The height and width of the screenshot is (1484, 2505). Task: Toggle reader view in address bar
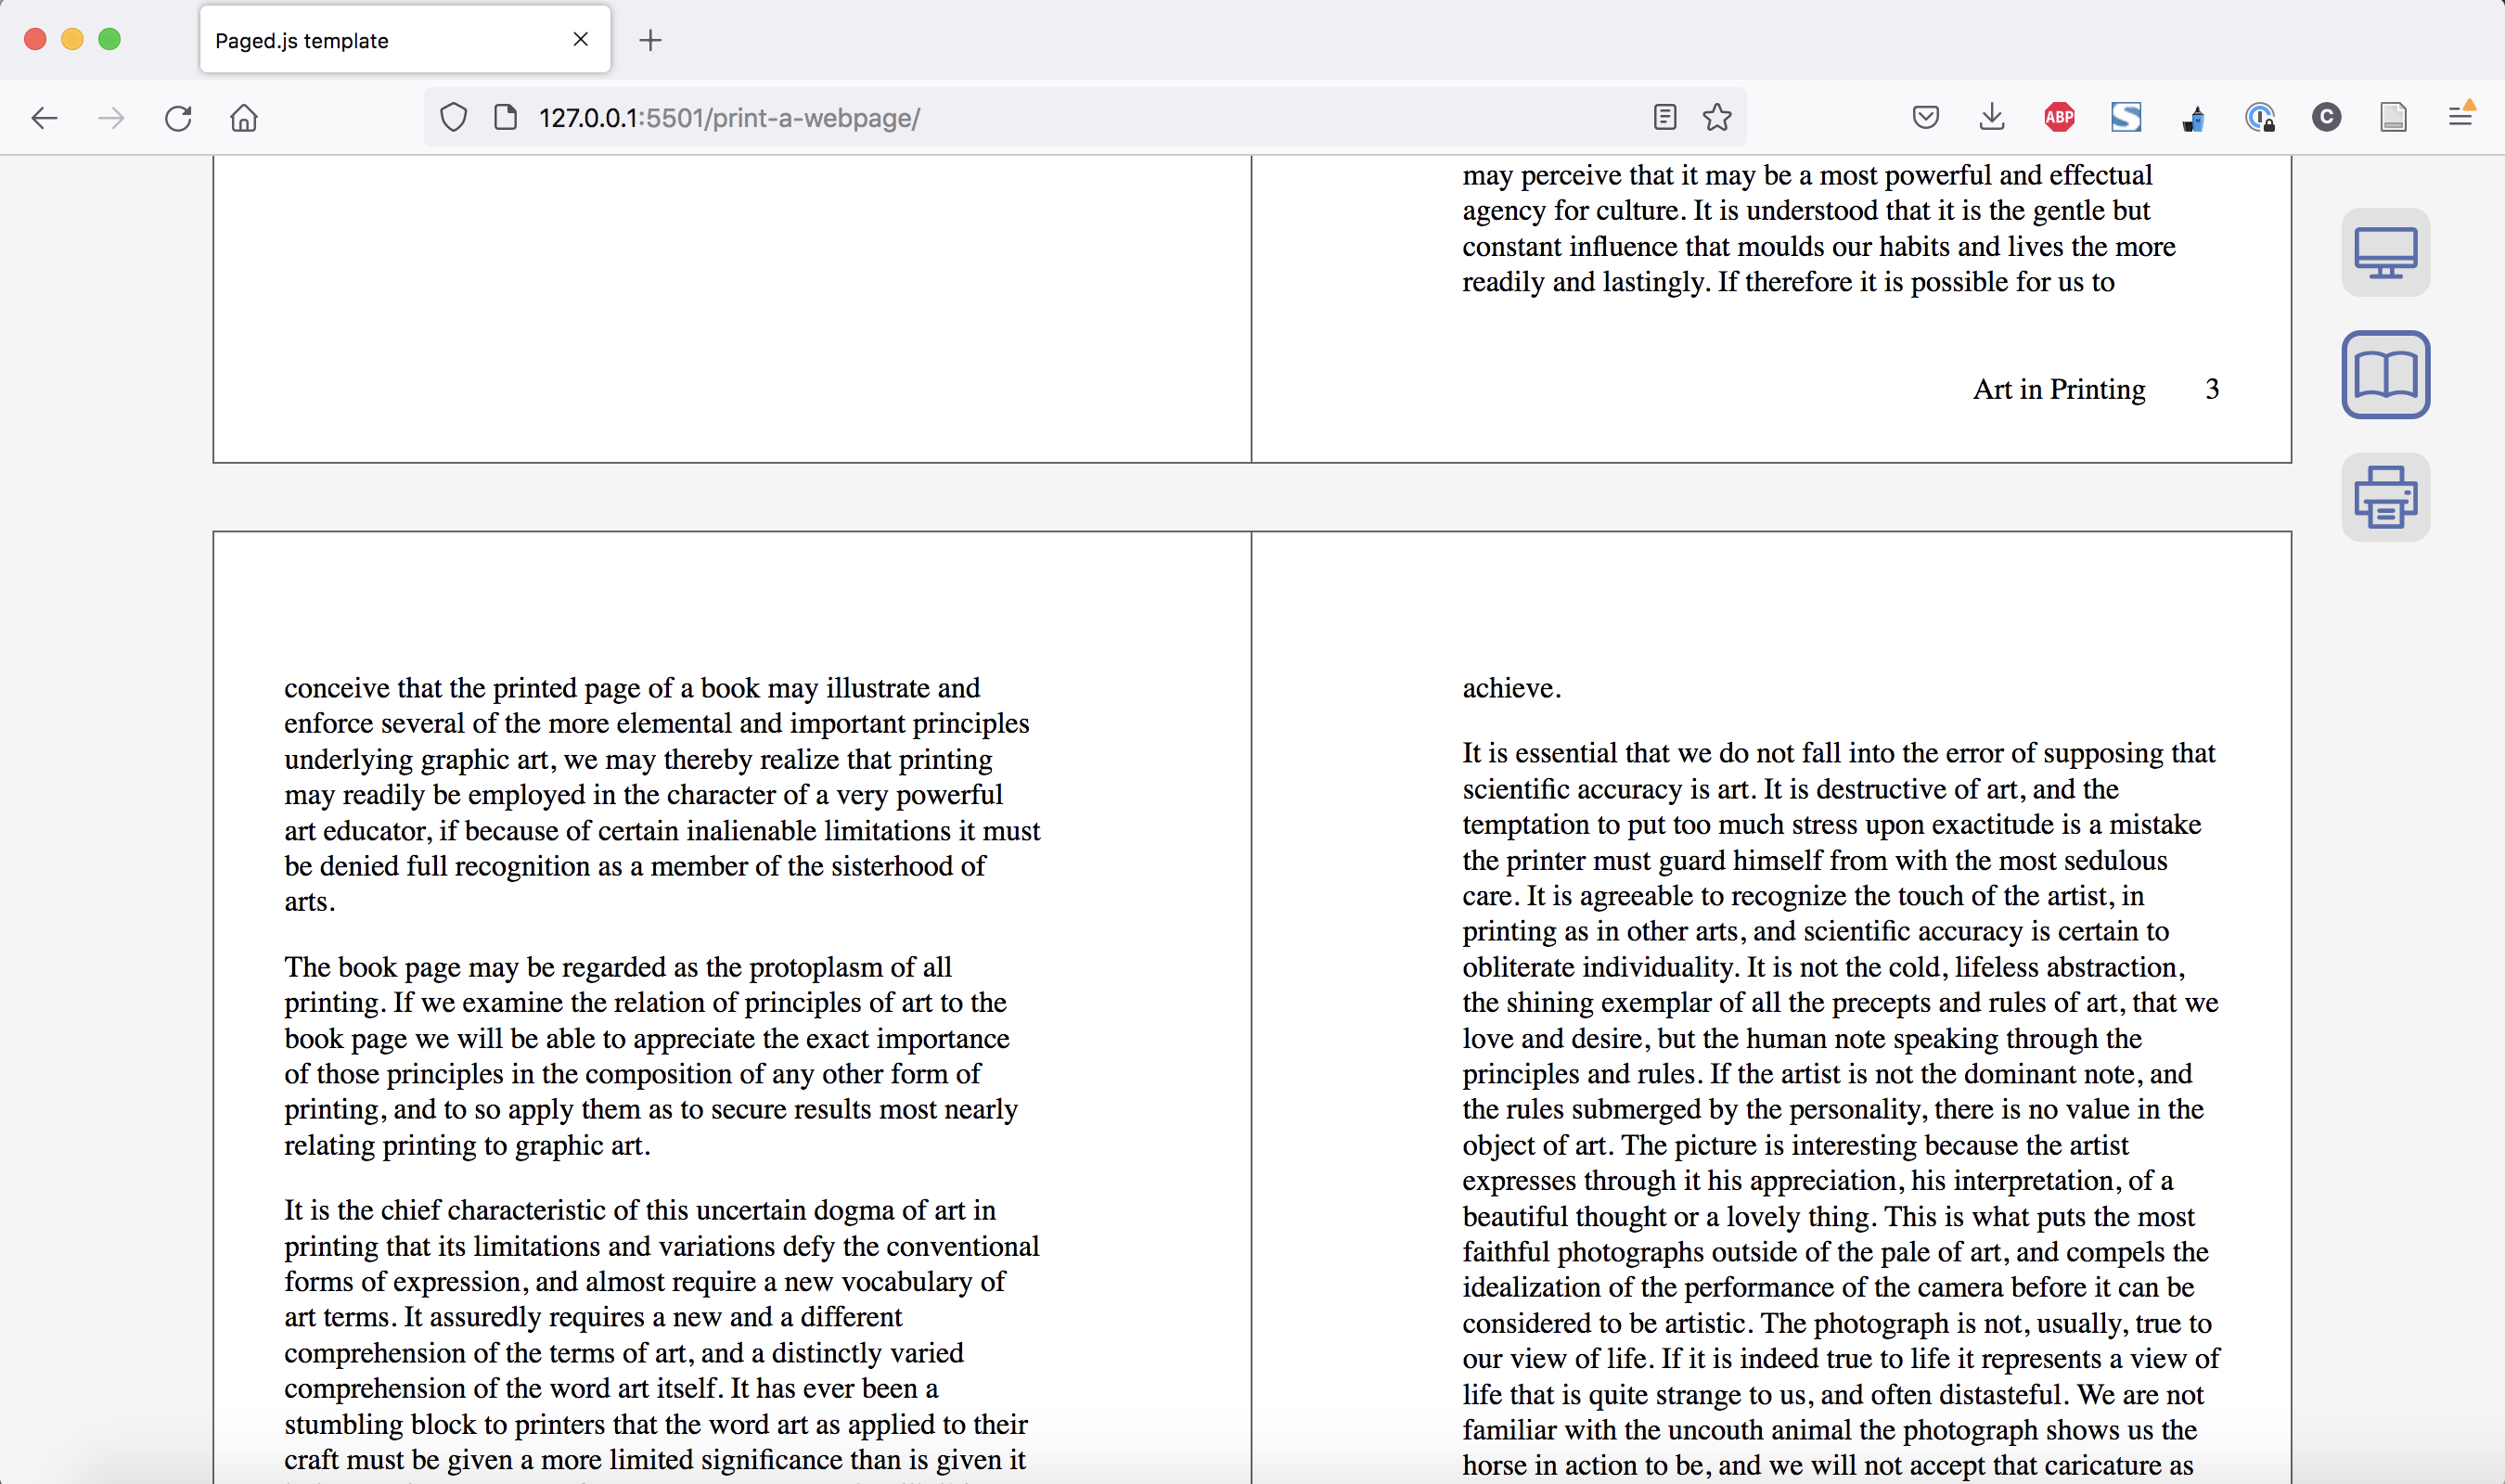(x=1665, y=118)
